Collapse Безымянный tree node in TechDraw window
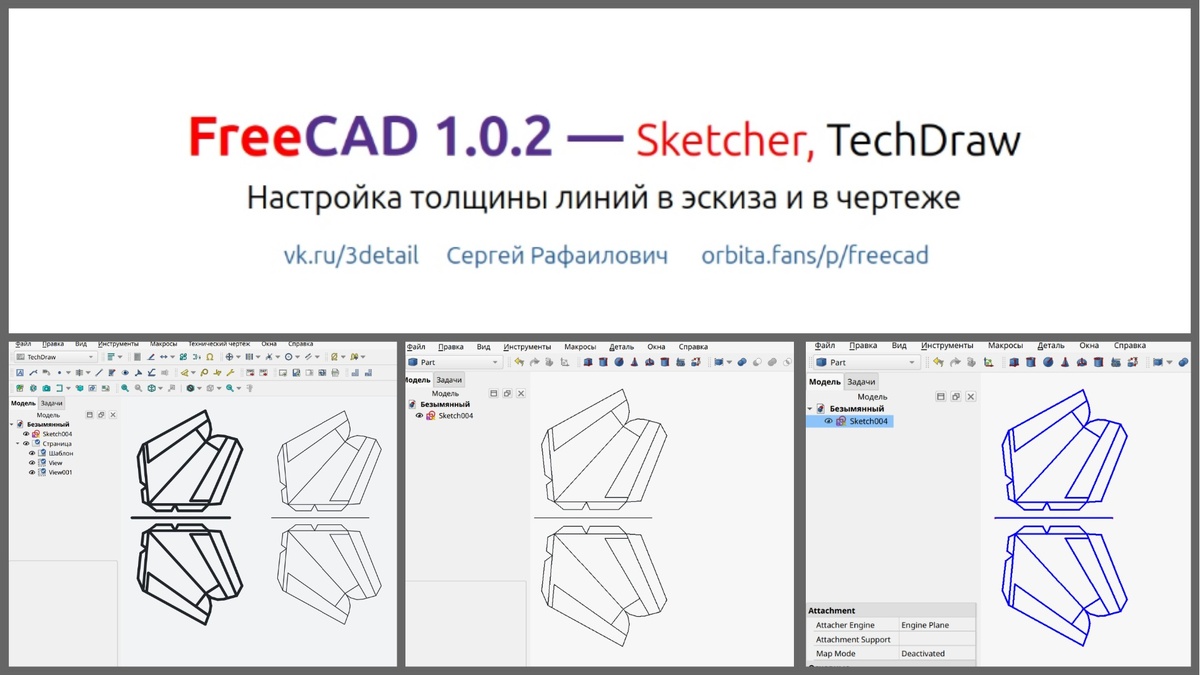 click(x=12, y=424)
